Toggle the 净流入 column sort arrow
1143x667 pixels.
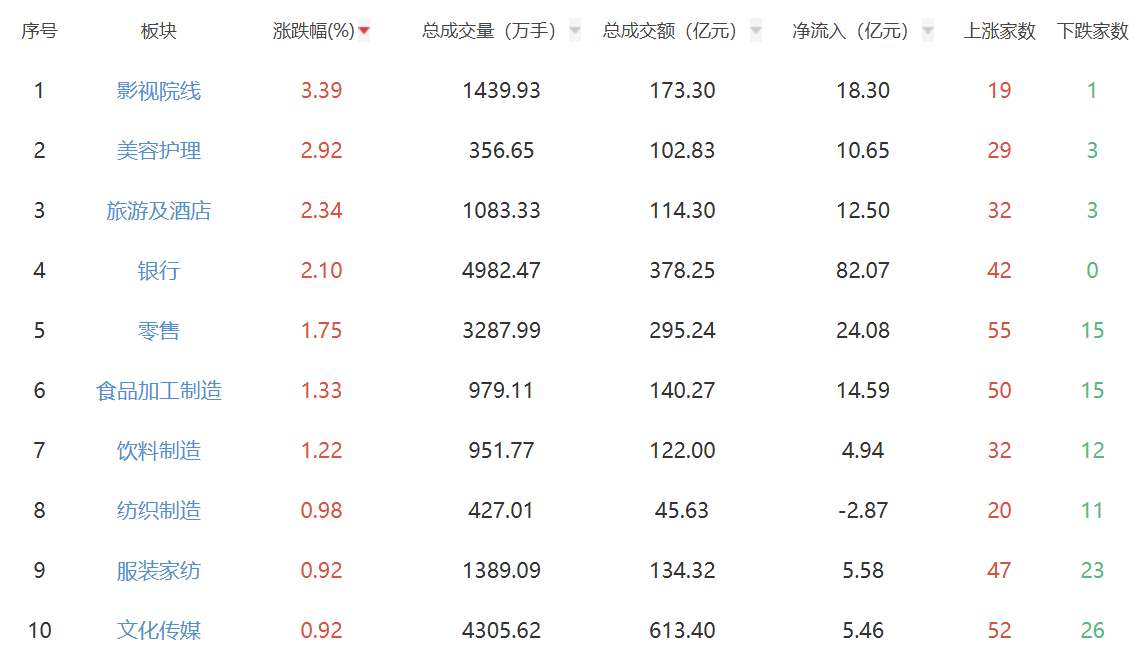[928, 31]
